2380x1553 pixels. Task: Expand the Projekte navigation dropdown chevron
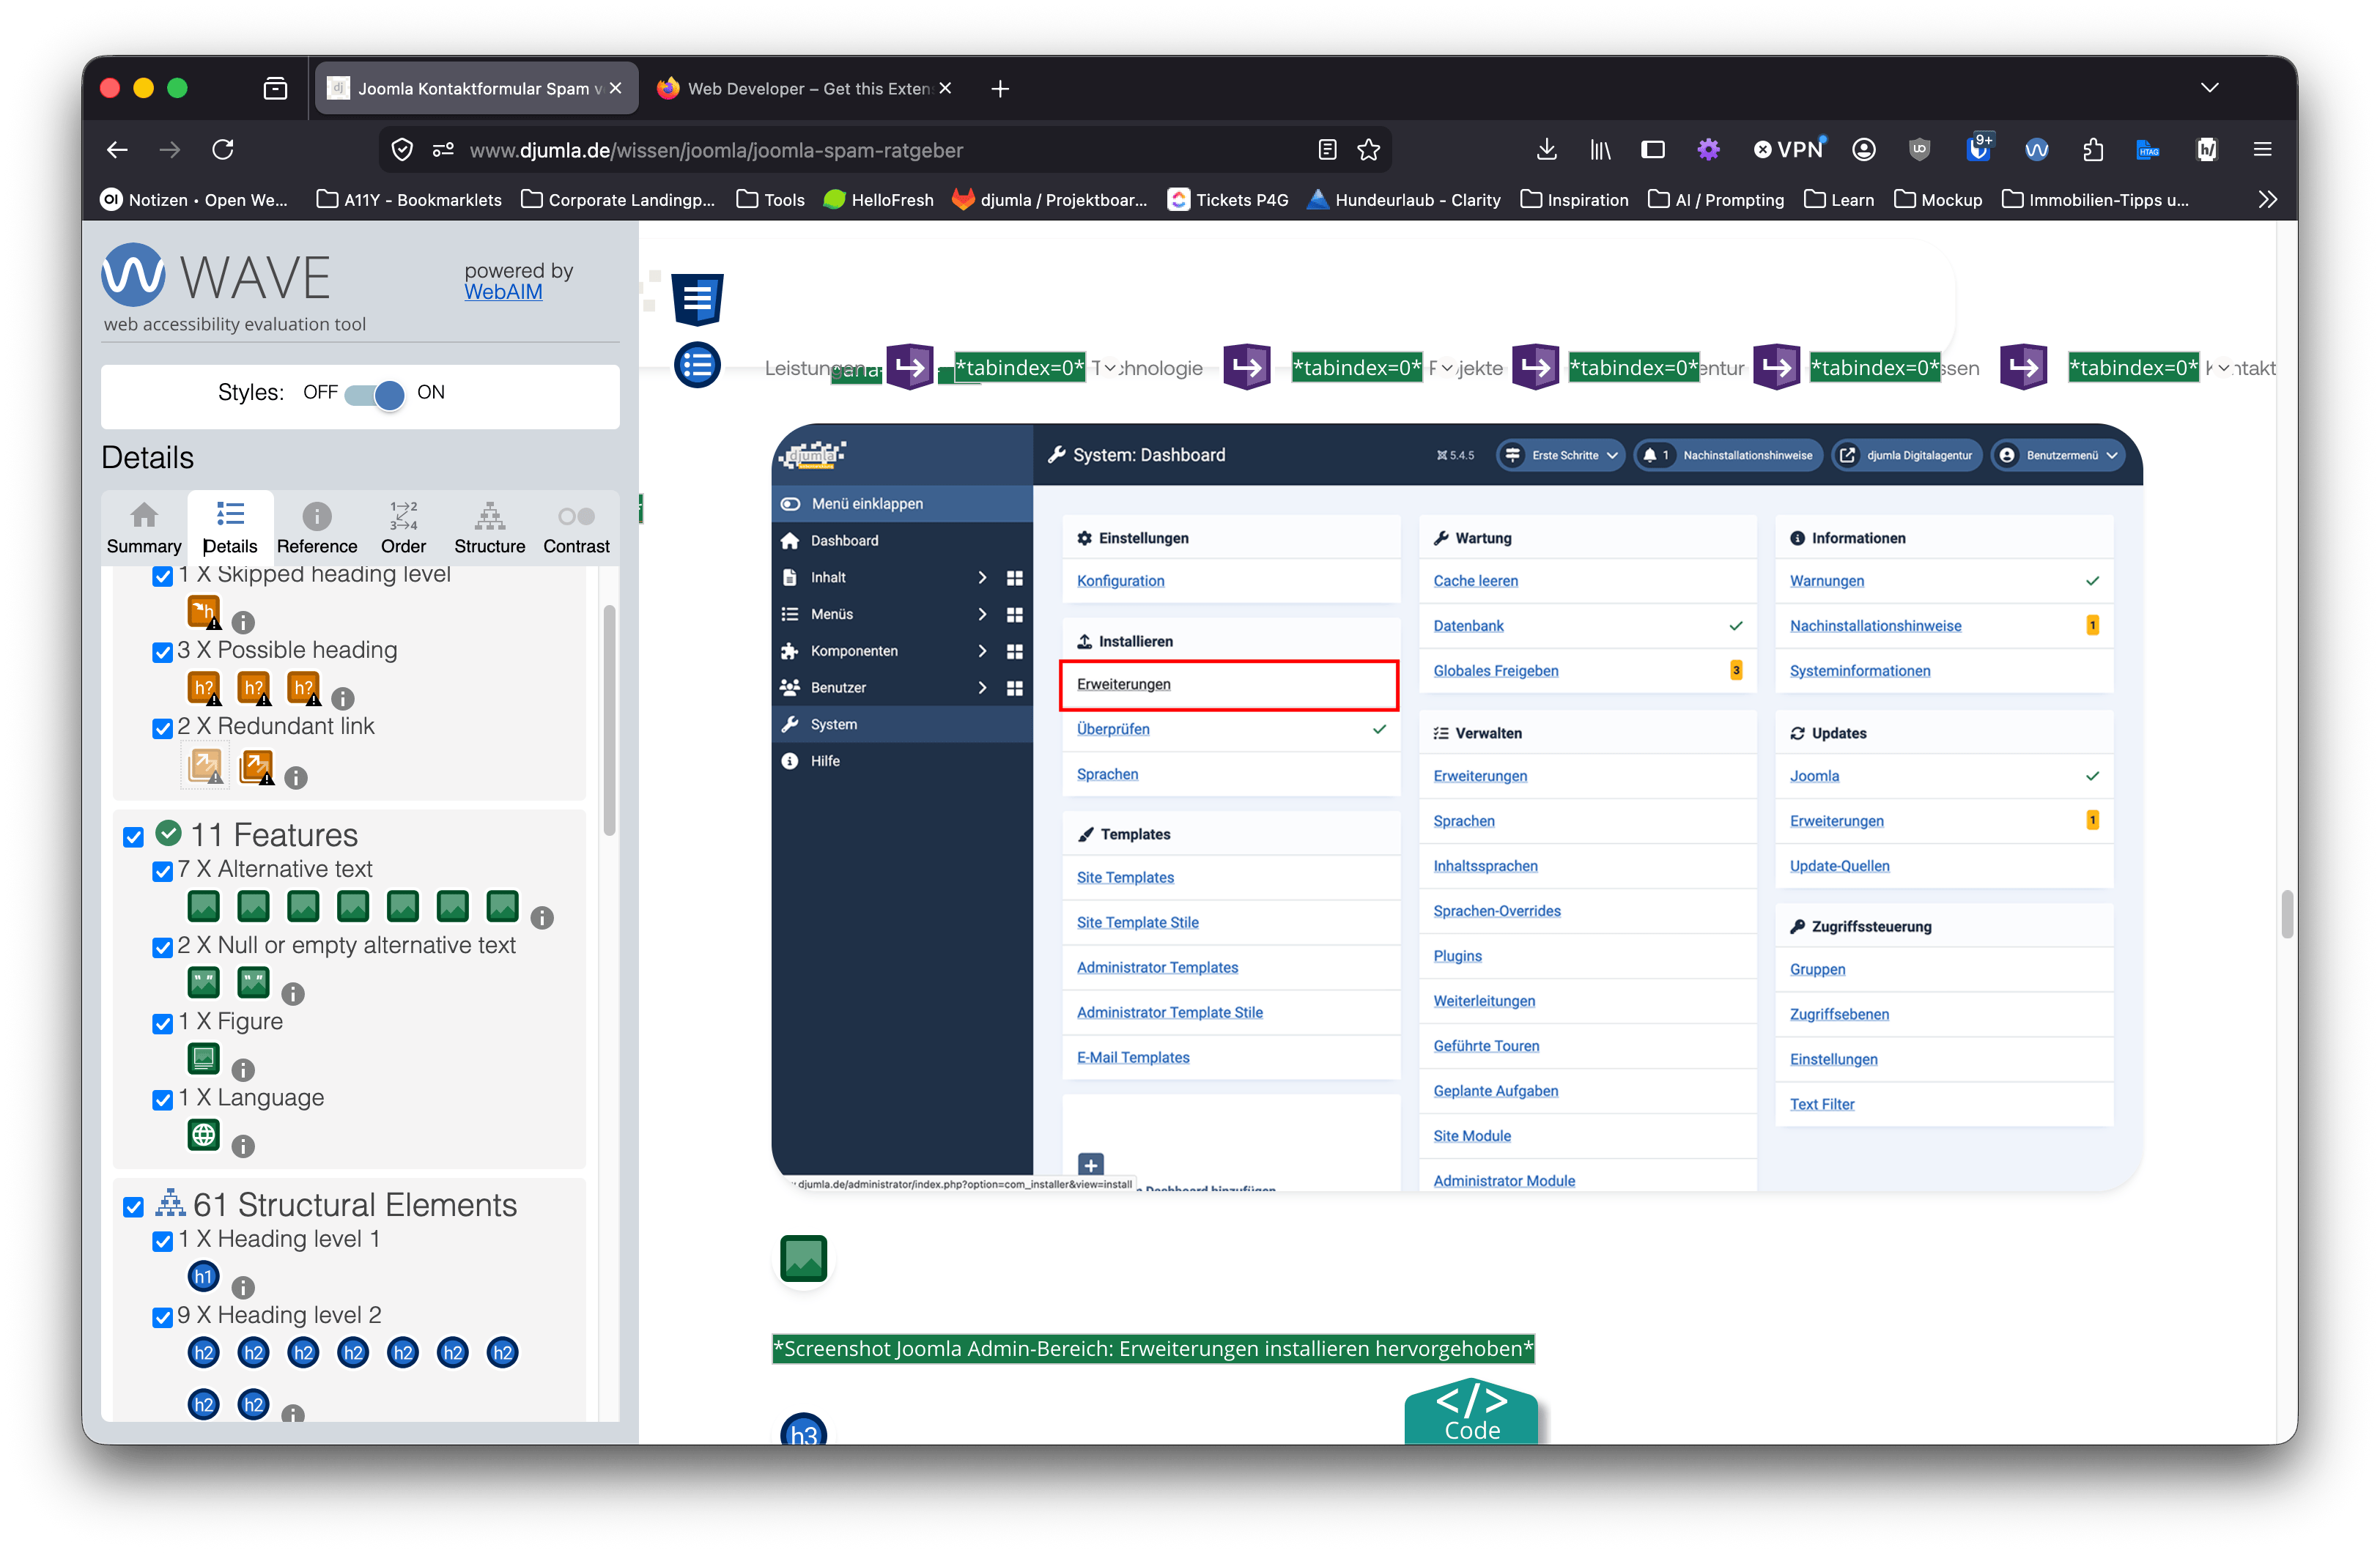click(1446, 368)
